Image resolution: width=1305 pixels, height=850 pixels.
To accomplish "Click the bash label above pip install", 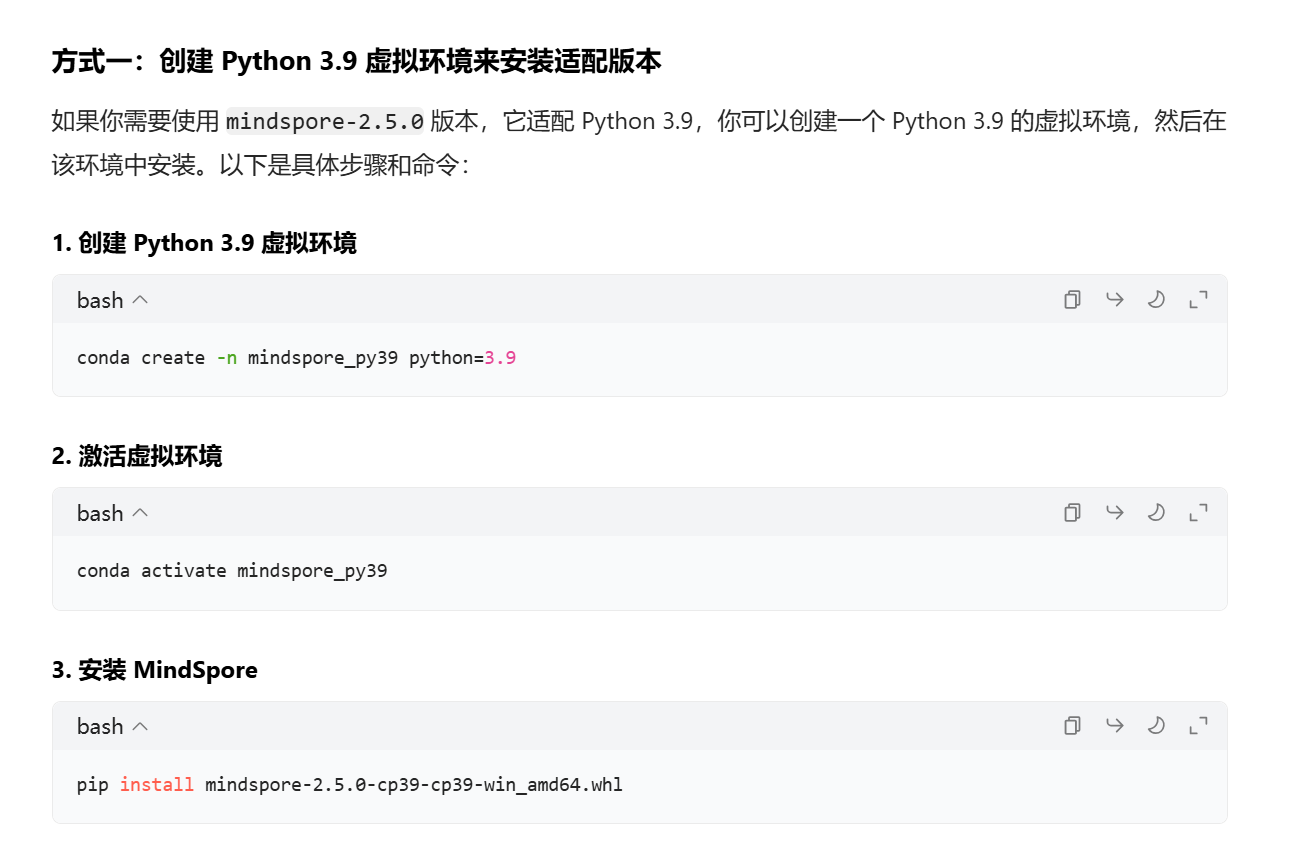I will point(97,725).
